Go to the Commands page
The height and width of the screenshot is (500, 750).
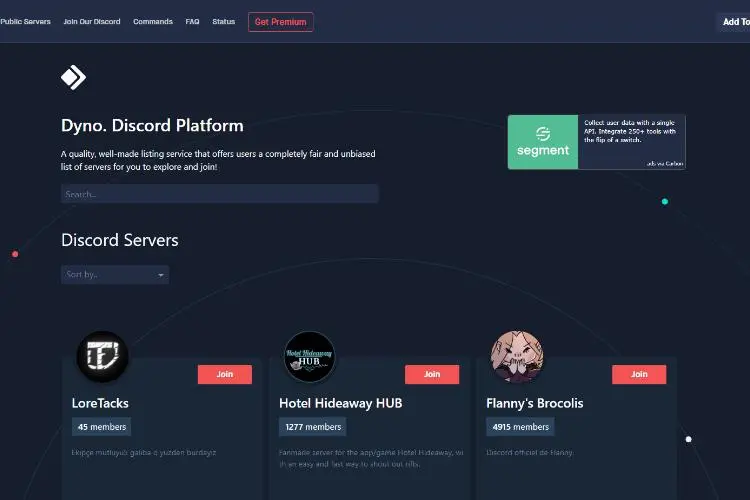(x=153, y=22)
